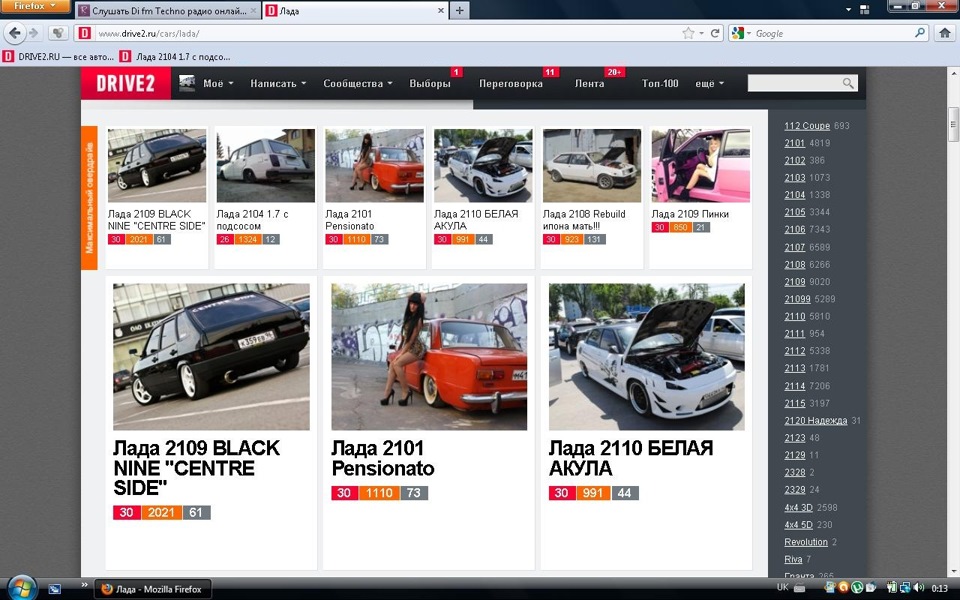The image size is (960, 600).
Task: Open the 21099 model link
Action: pyautogui.click(x=797, y=299)
